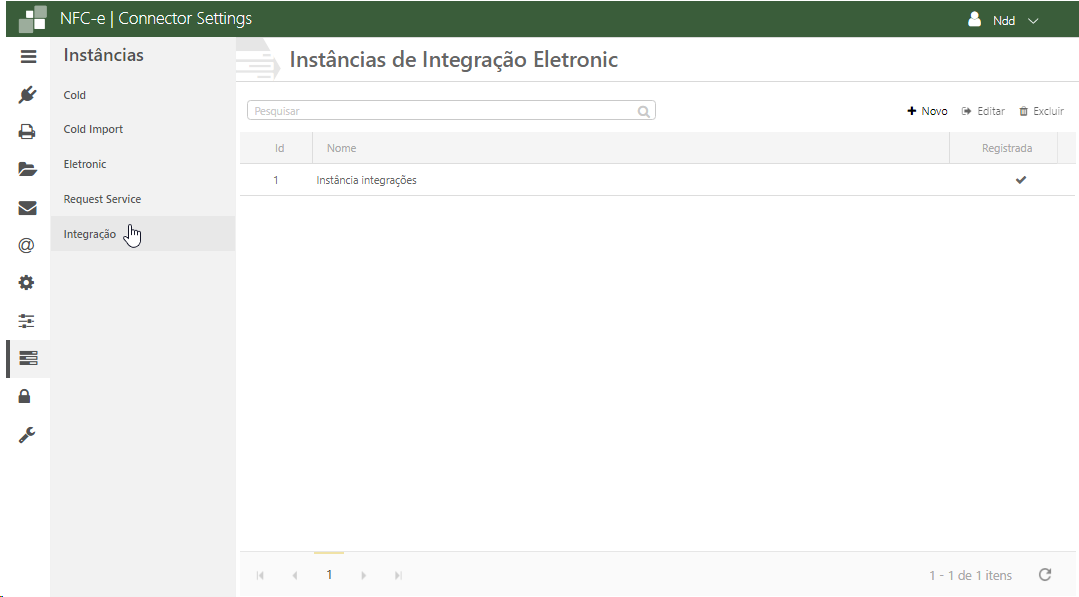The height and width of the screenshot is (597, 1079).
Task: Open the folder icon in sidebar
Action: 28,169
